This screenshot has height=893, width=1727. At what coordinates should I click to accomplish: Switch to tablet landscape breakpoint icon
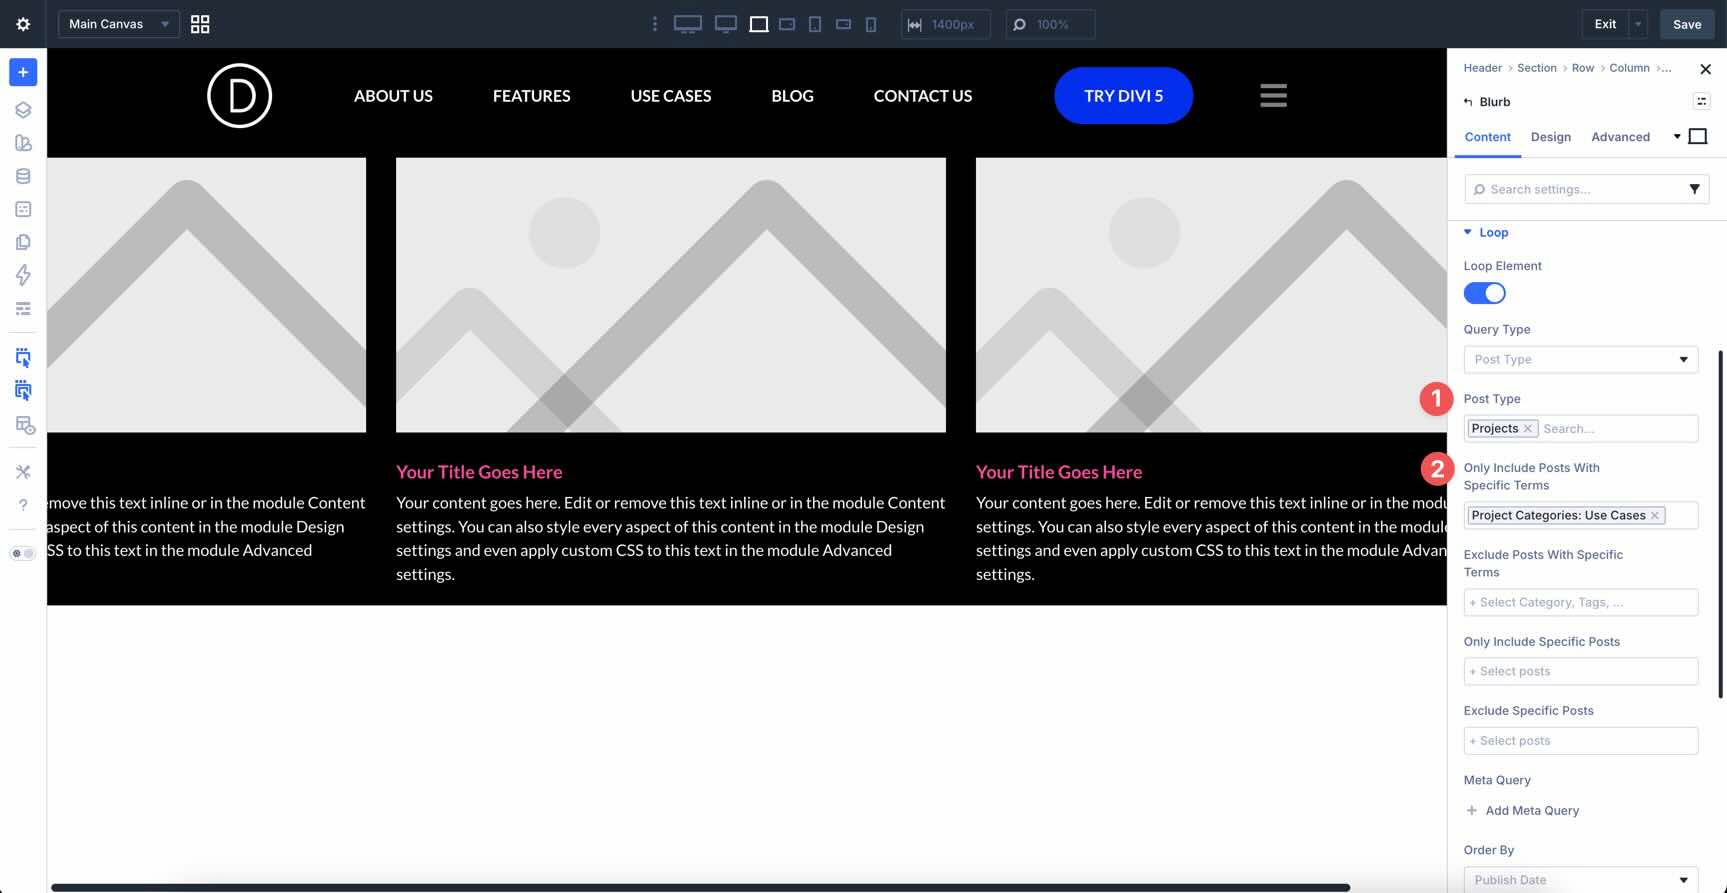click(787, 24)
